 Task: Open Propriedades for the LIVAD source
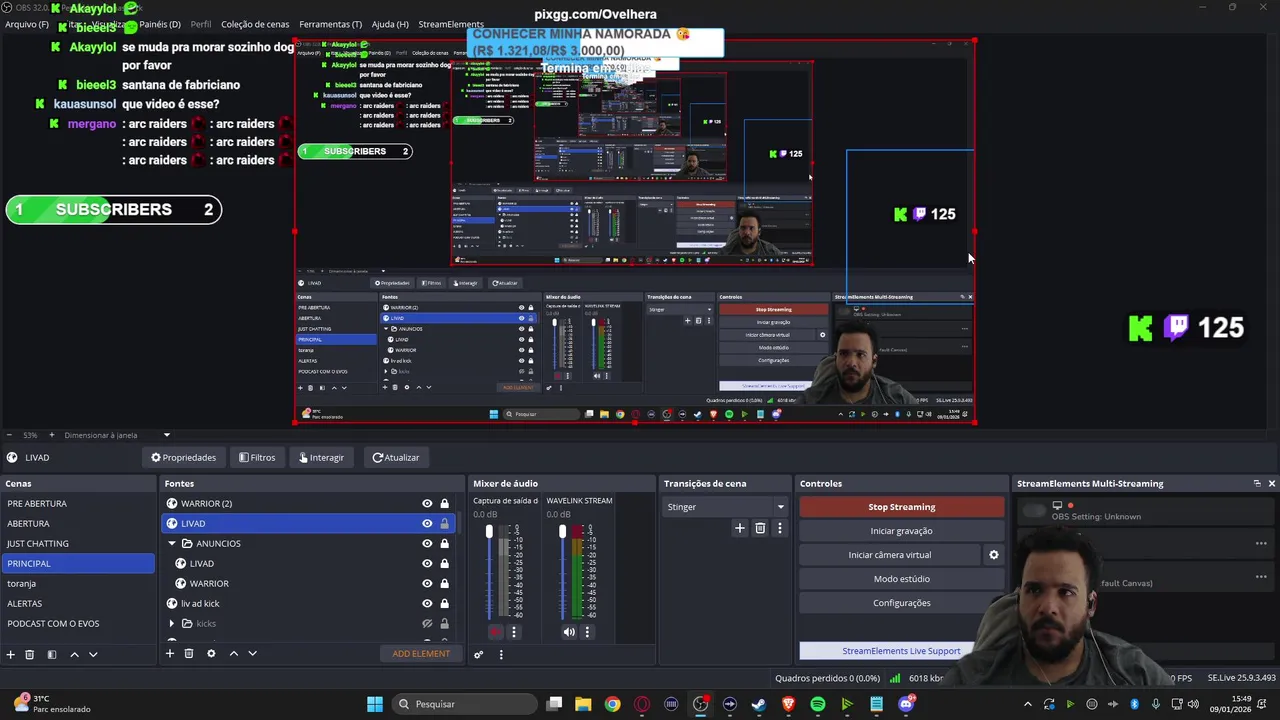(184, 457)
